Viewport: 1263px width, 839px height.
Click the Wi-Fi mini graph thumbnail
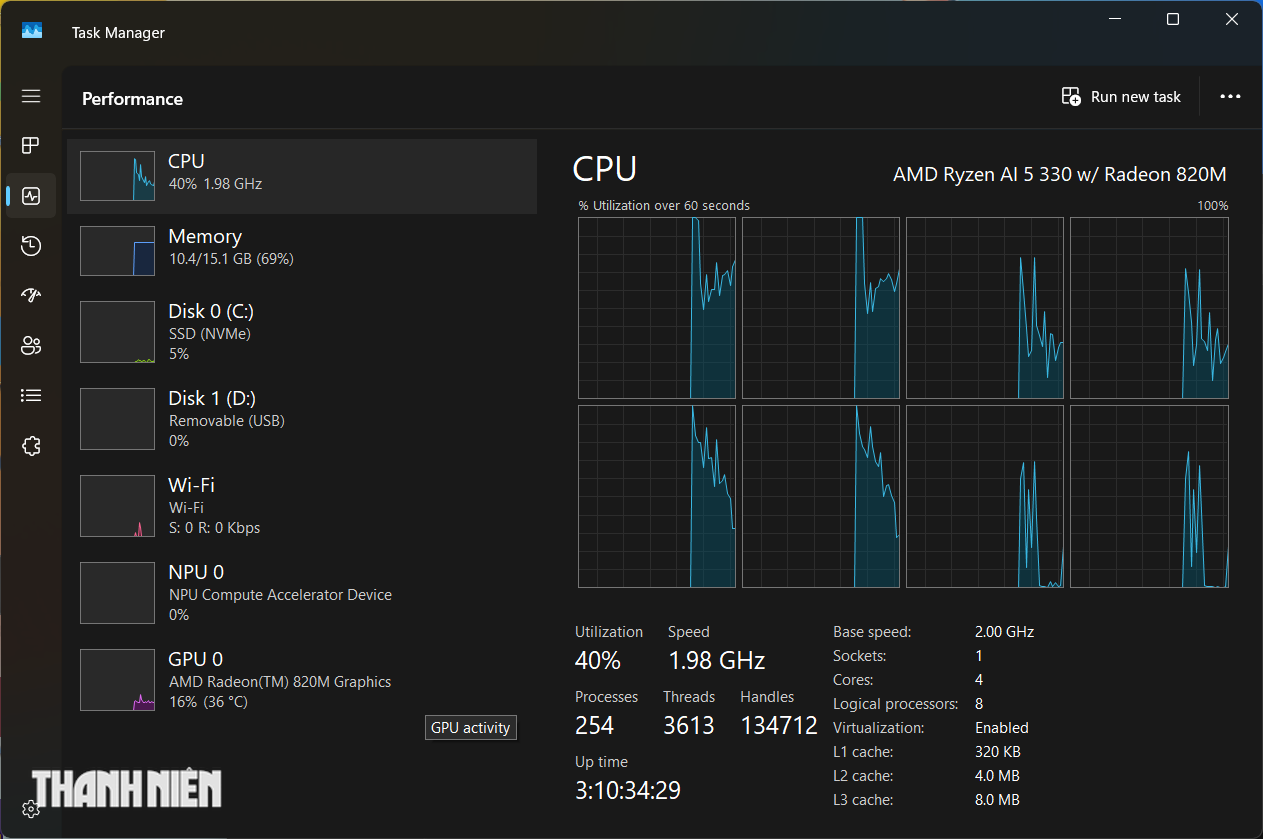coord(117,506)
